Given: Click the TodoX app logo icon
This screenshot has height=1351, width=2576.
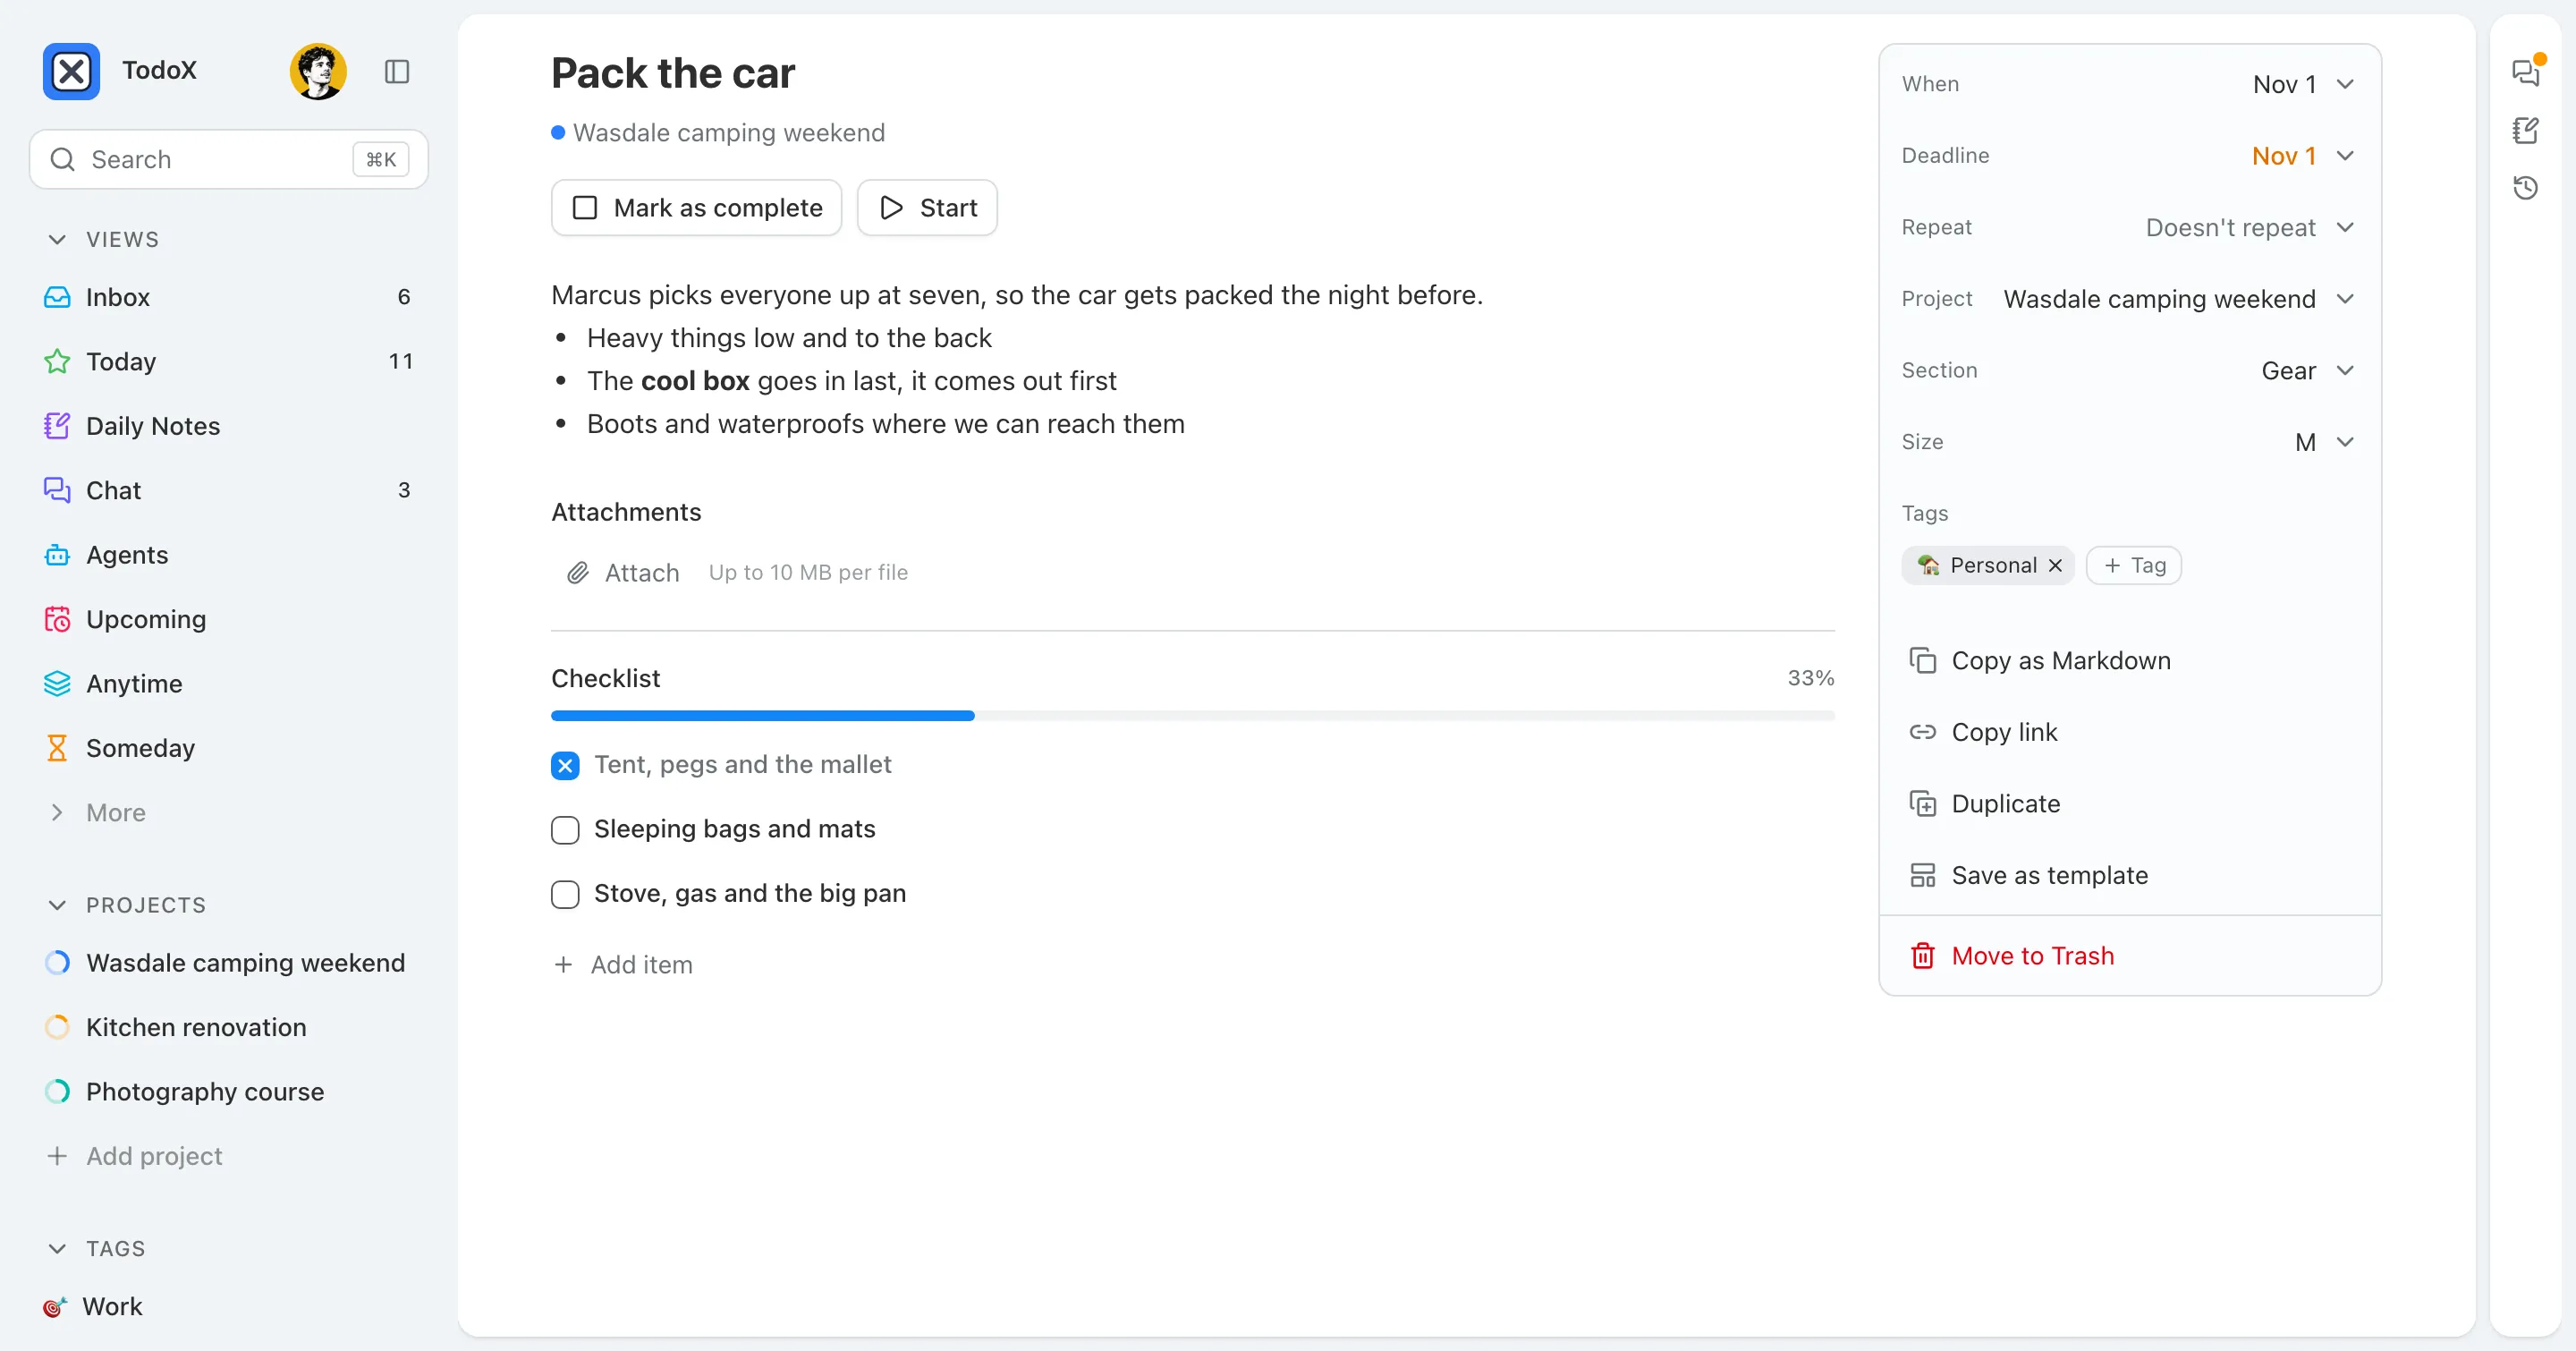Looking at the screenshot, I should (71, 71).
